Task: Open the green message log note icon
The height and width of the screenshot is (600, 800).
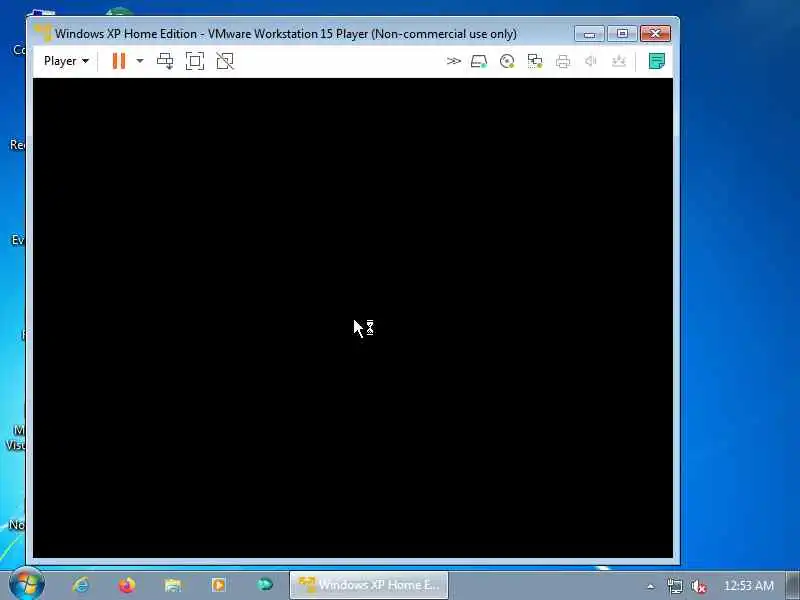Action: [x=657, y=61]
